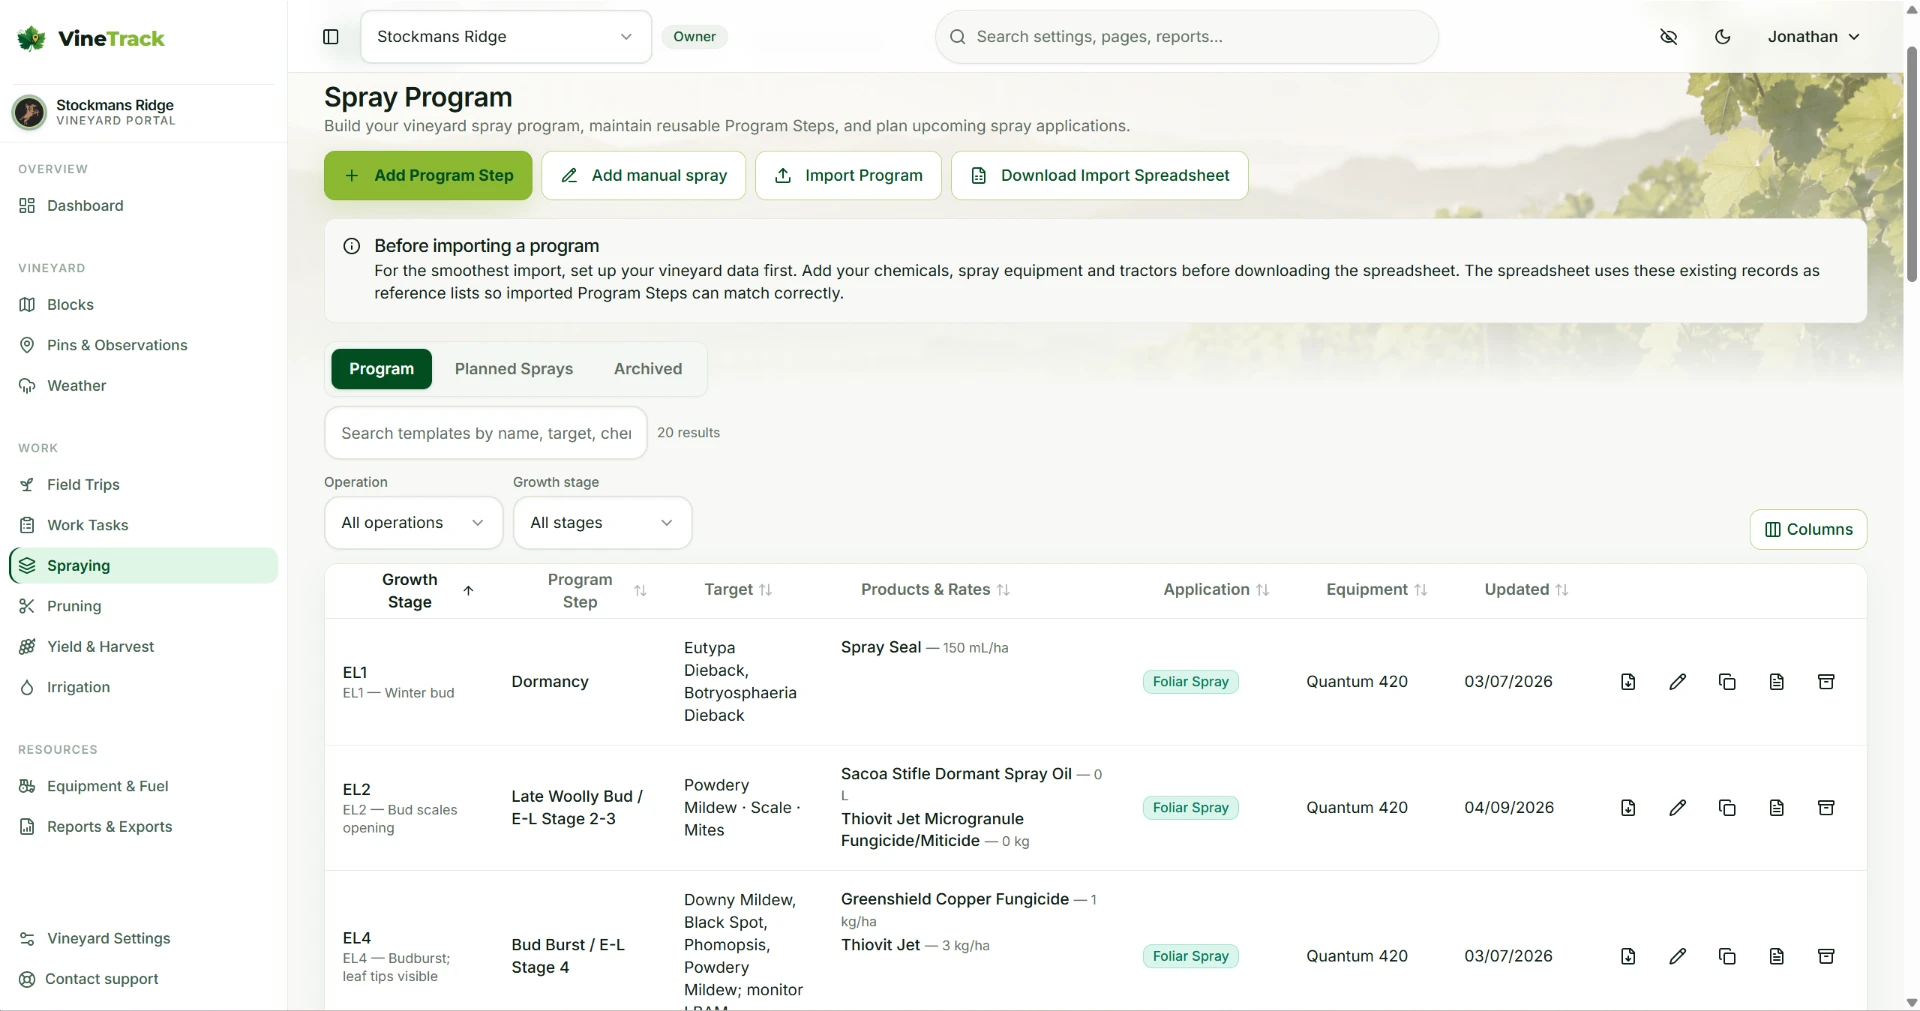Click document icon for Late Woolly Bud row
This screenshot has width=1920, height=1011.
[x=1777, y=808]
